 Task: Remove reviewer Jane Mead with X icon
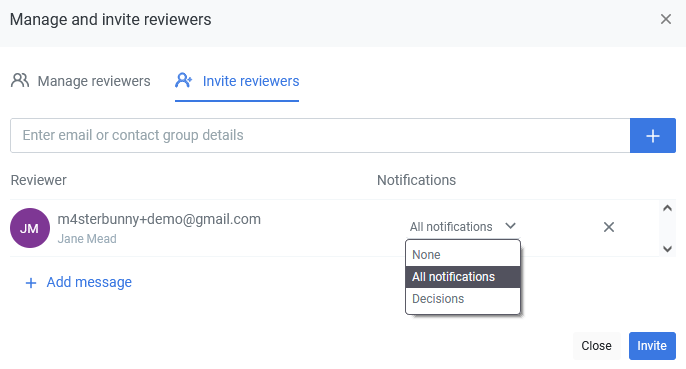609,227
